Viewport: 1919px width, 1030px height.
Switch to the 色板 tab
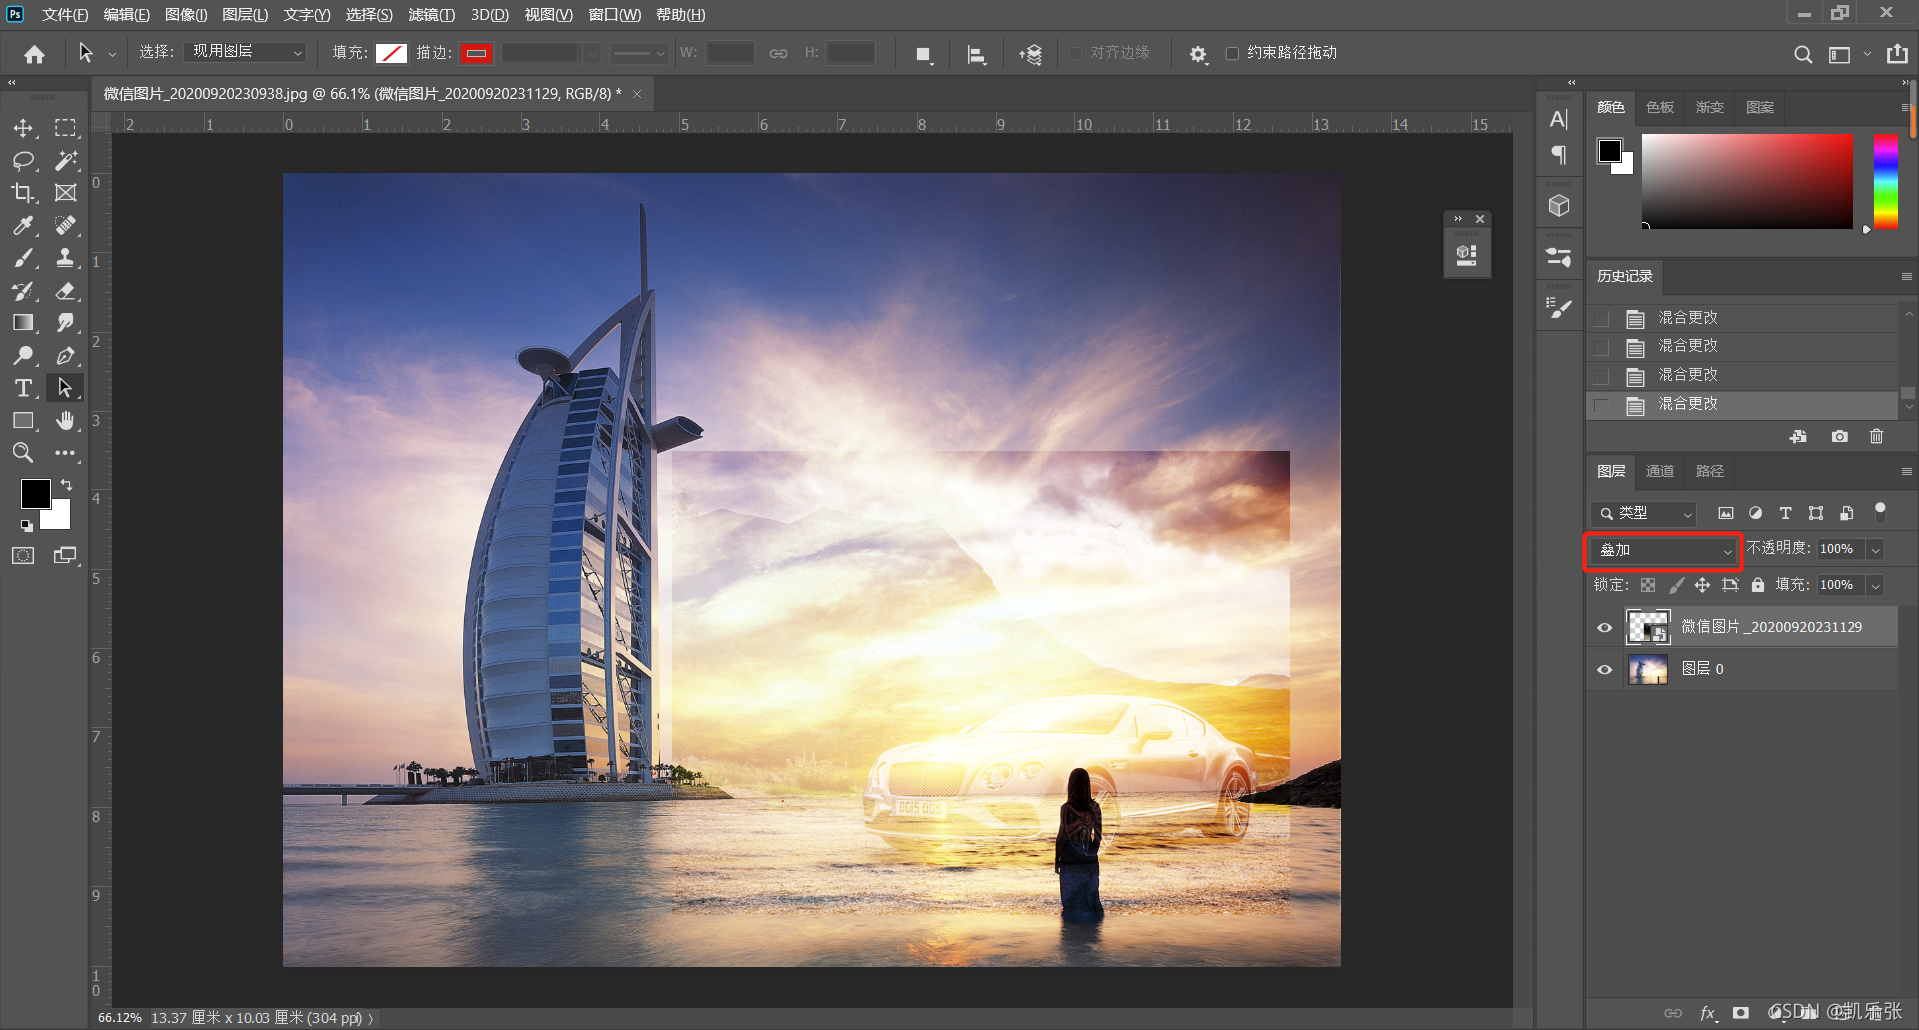pos(1660,107)
